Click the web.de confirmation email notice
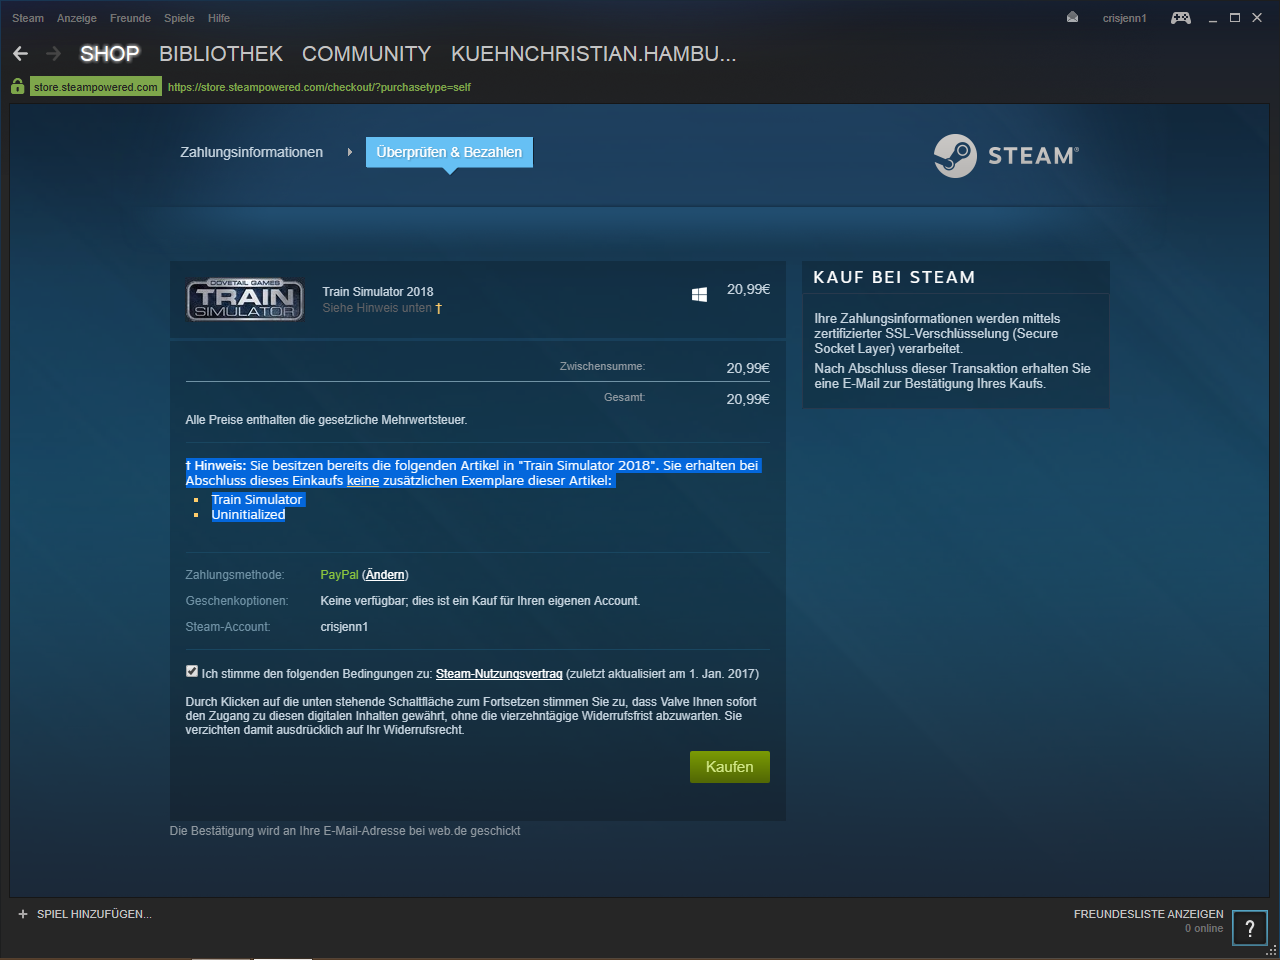 345,831
